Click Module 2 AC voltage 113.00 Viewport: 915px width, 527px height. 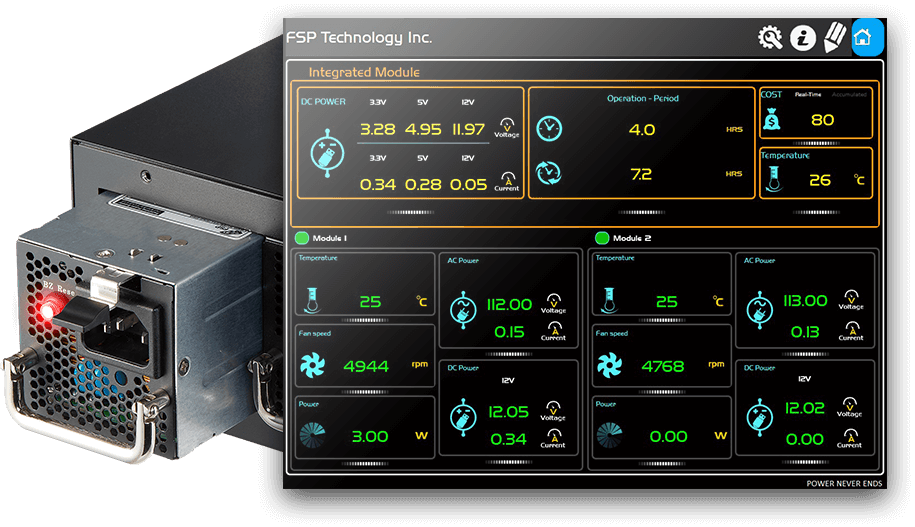(x=805, y=301)
